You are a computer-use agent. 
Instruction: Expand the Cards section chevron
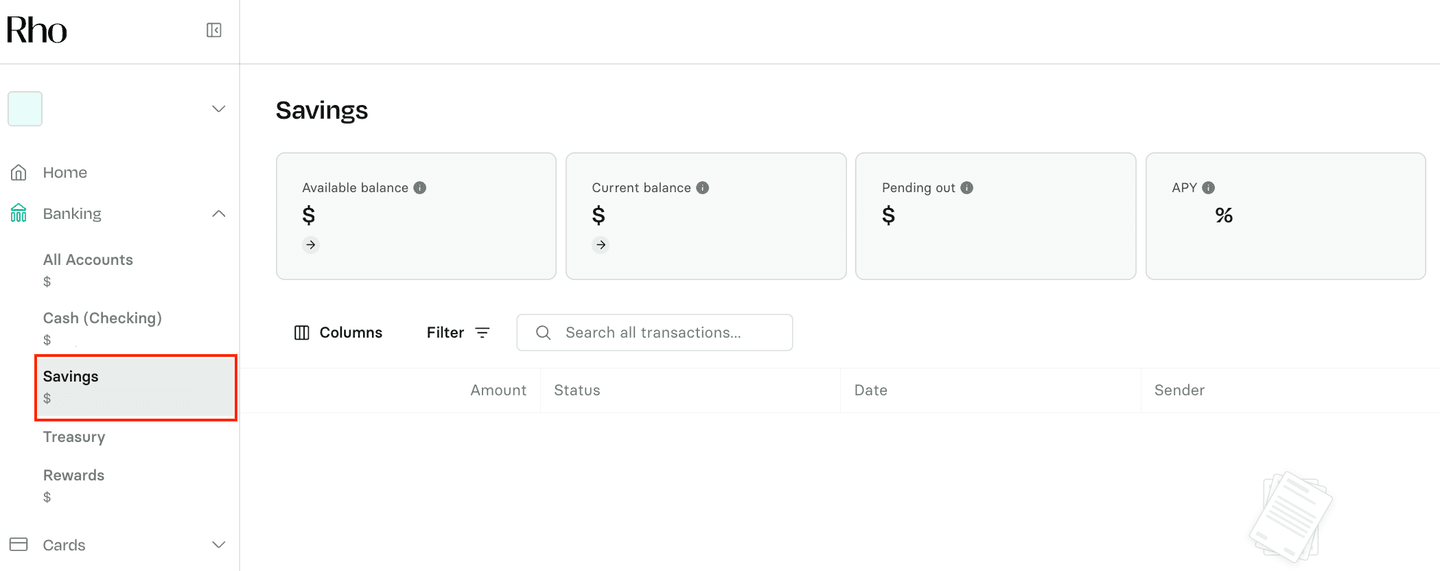pos(218,545)
